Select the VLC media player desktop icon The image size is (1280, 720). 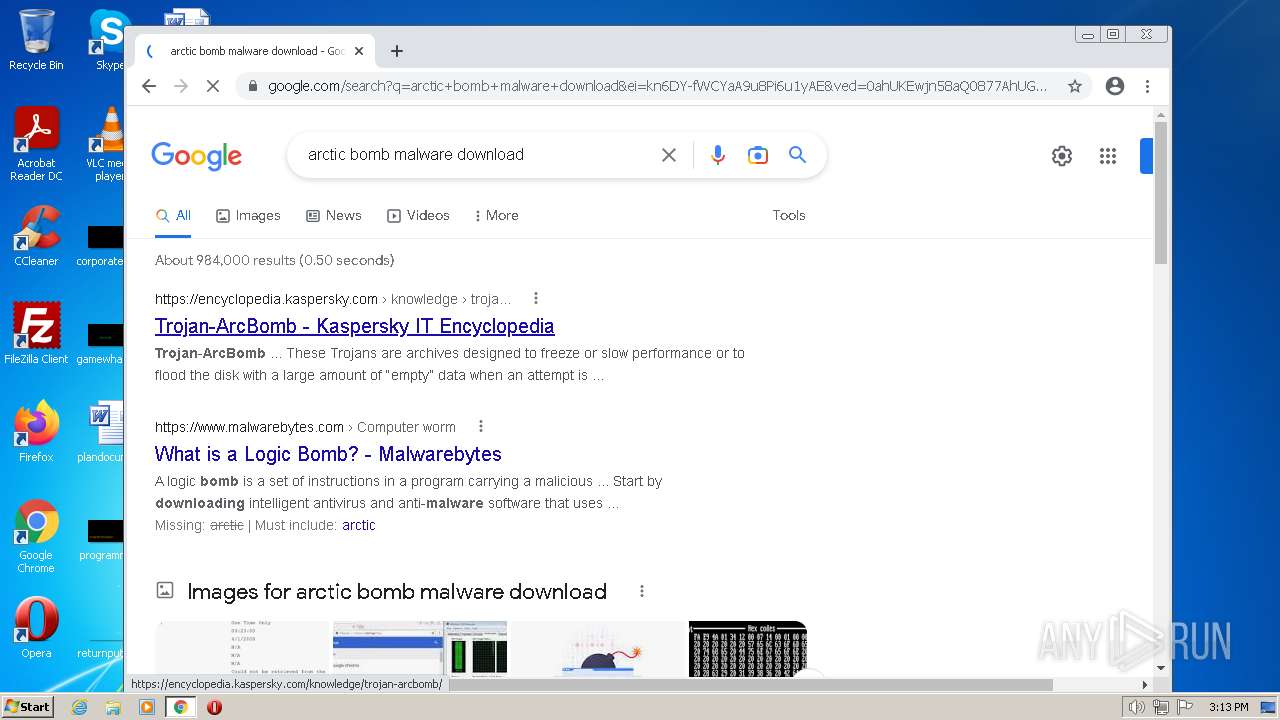pos(104,144)
